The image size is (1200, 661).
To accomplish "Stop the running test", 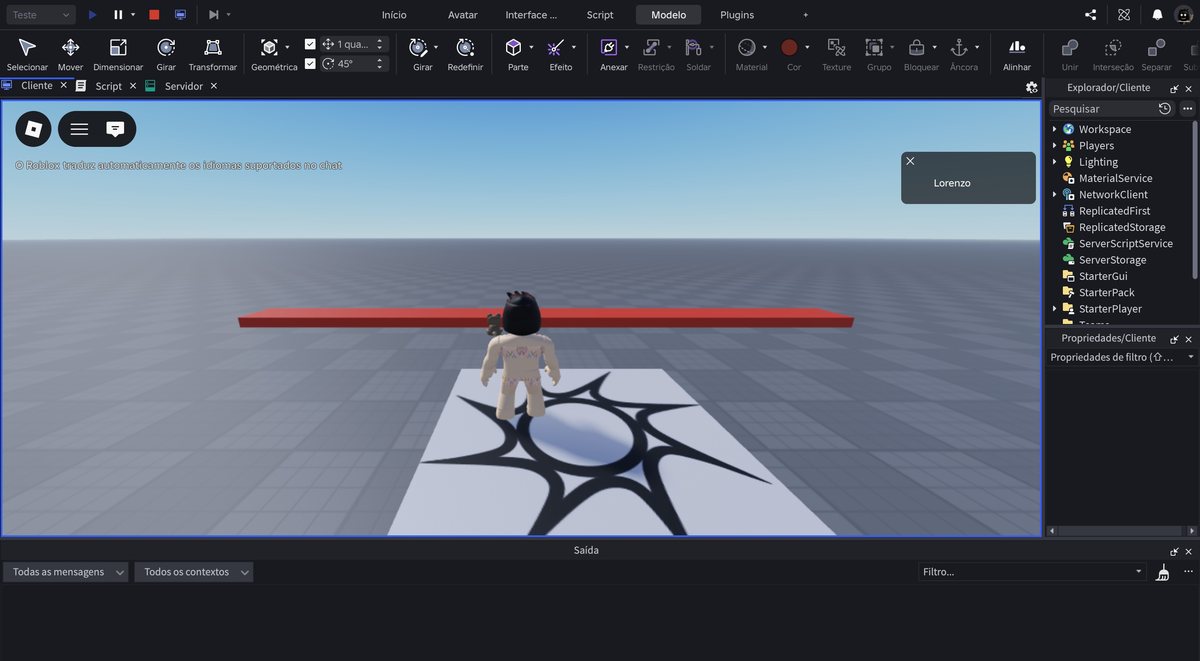I will tap(154, 15).
